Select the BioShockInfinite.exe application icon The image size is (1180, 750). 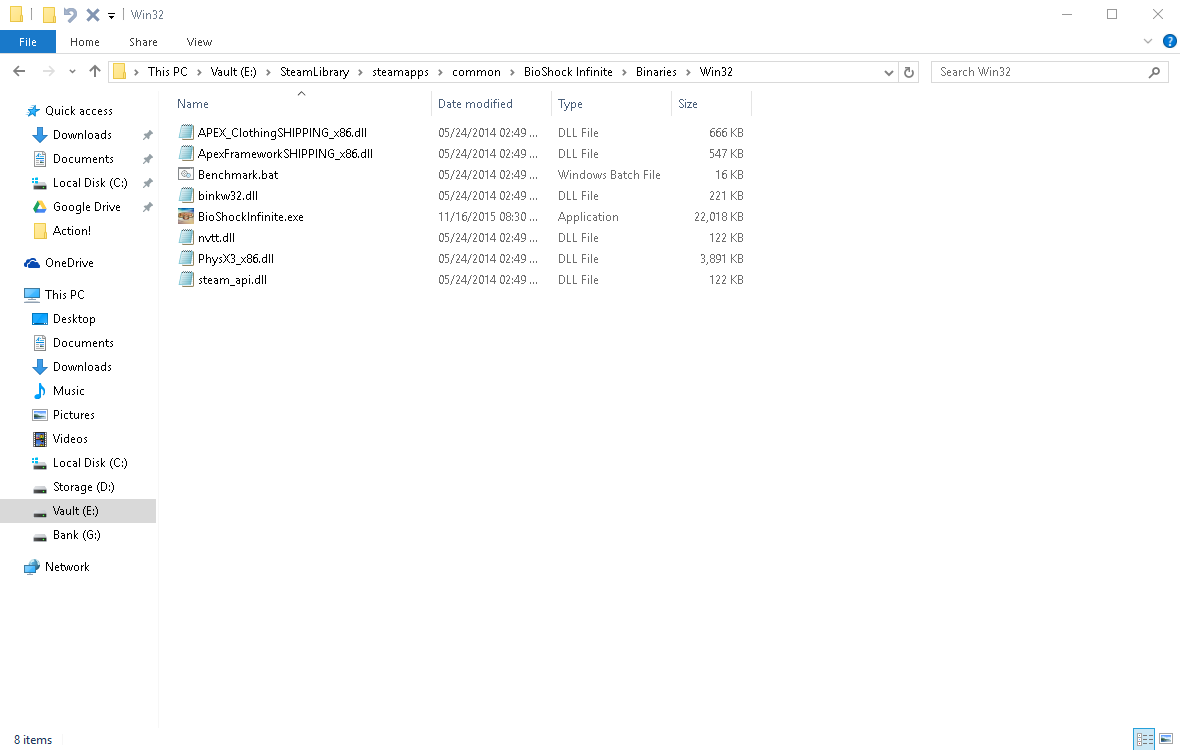click(186, 217)
